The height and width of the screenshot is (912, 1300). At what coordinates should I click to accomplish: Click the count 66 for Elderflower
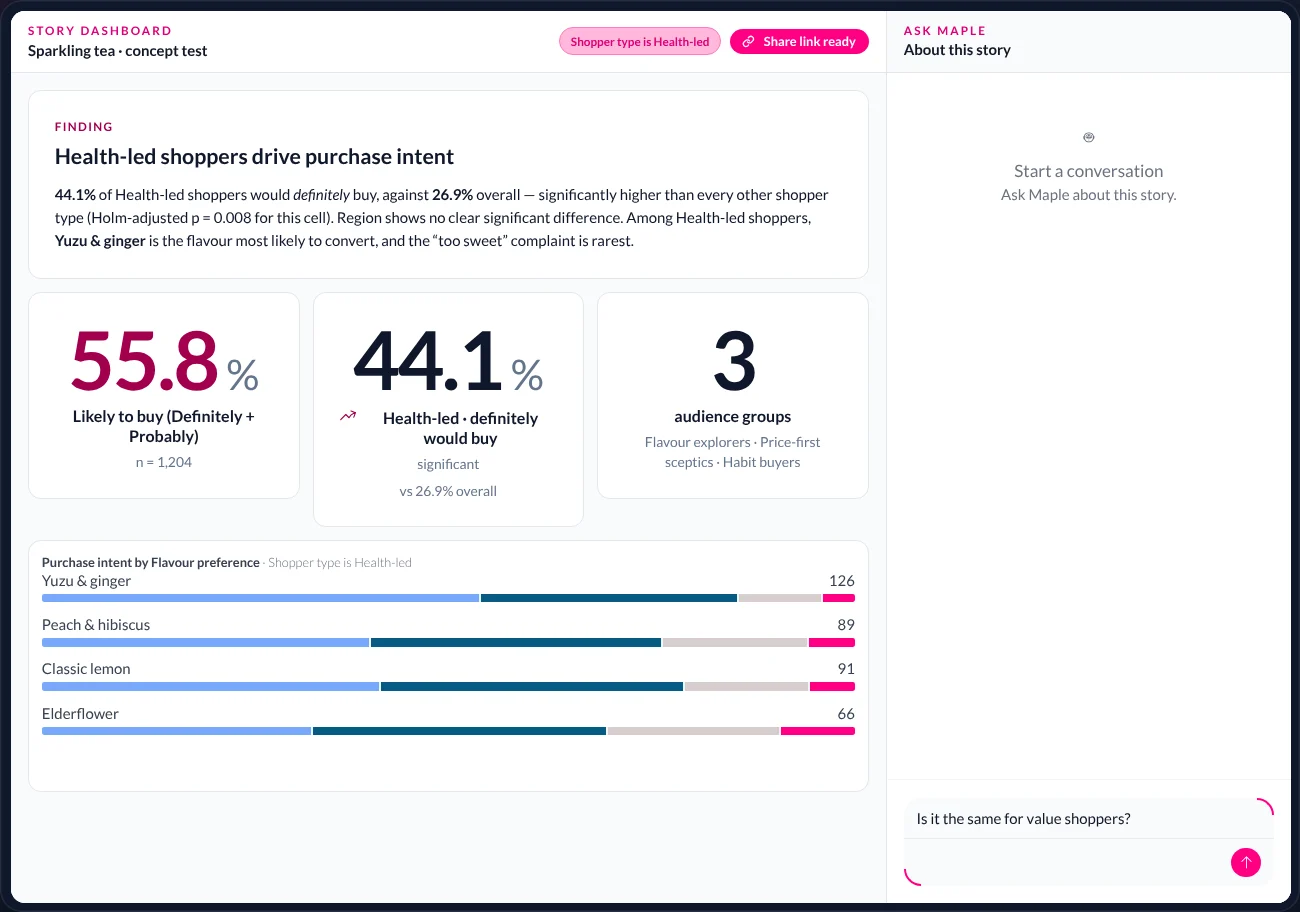[846, 714]
